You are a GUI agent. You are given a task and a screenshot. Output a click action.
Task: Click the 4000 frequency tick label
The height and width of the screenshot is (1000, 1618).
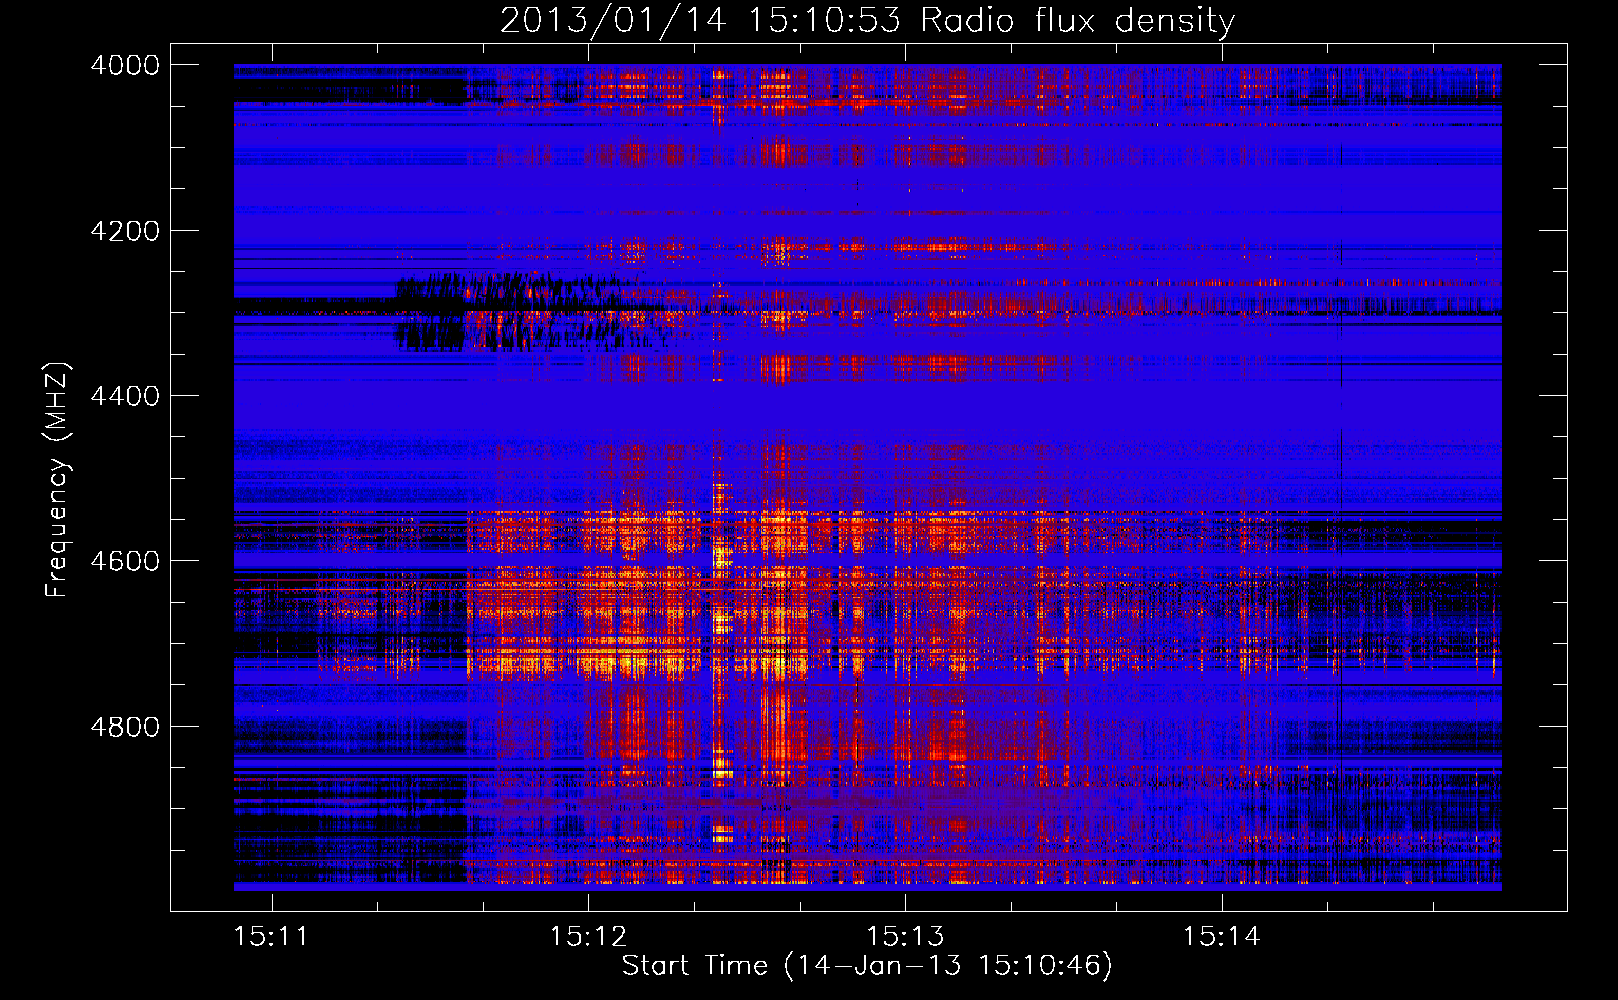click(x=125, y=65)
